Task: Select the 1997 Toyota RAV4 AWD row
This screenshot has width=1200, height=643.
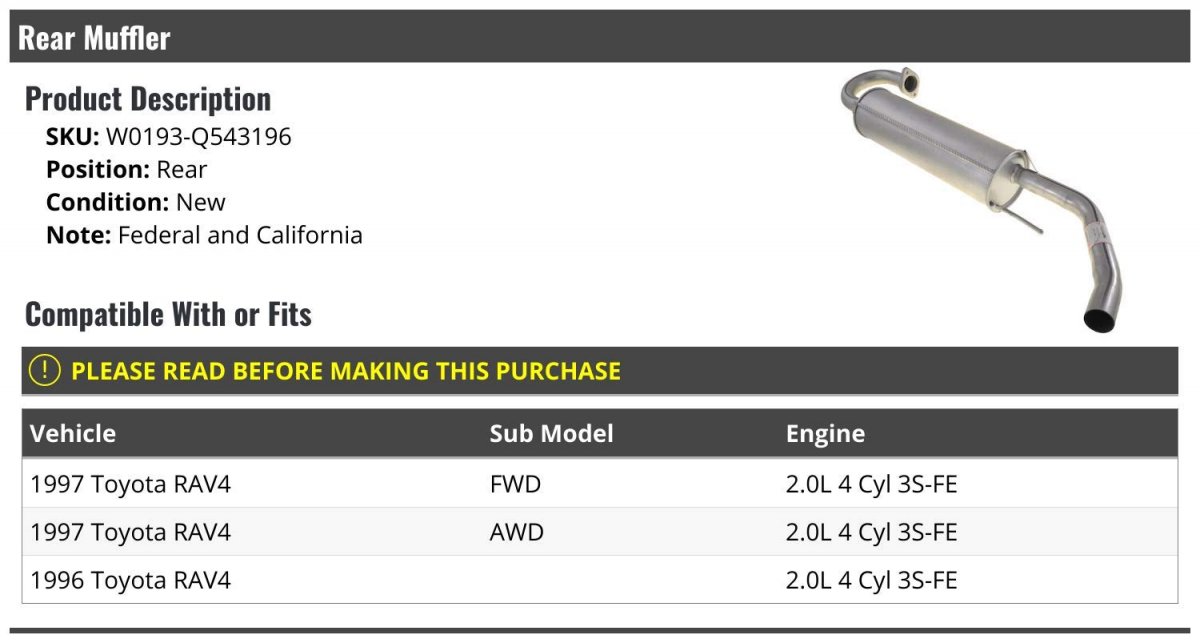Action: [x=600, y=532]
